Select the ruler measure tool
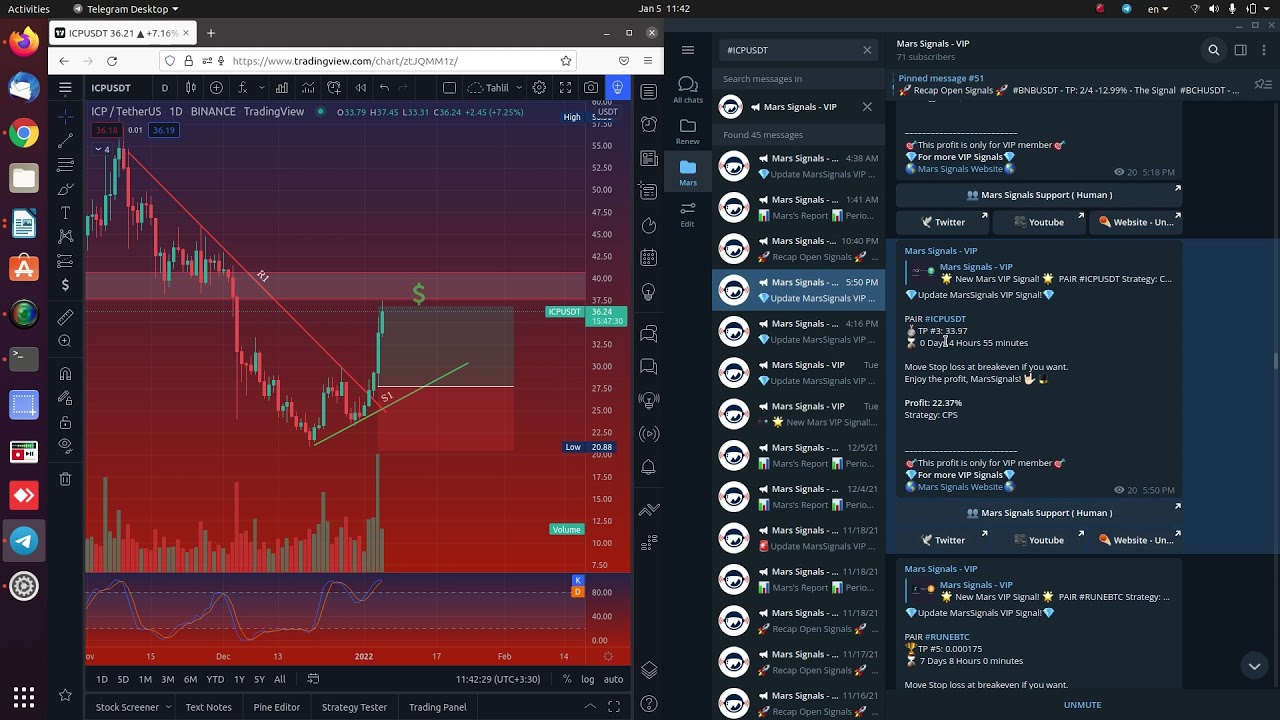Screen dimensions: 1280x720 tap(65, 317)
